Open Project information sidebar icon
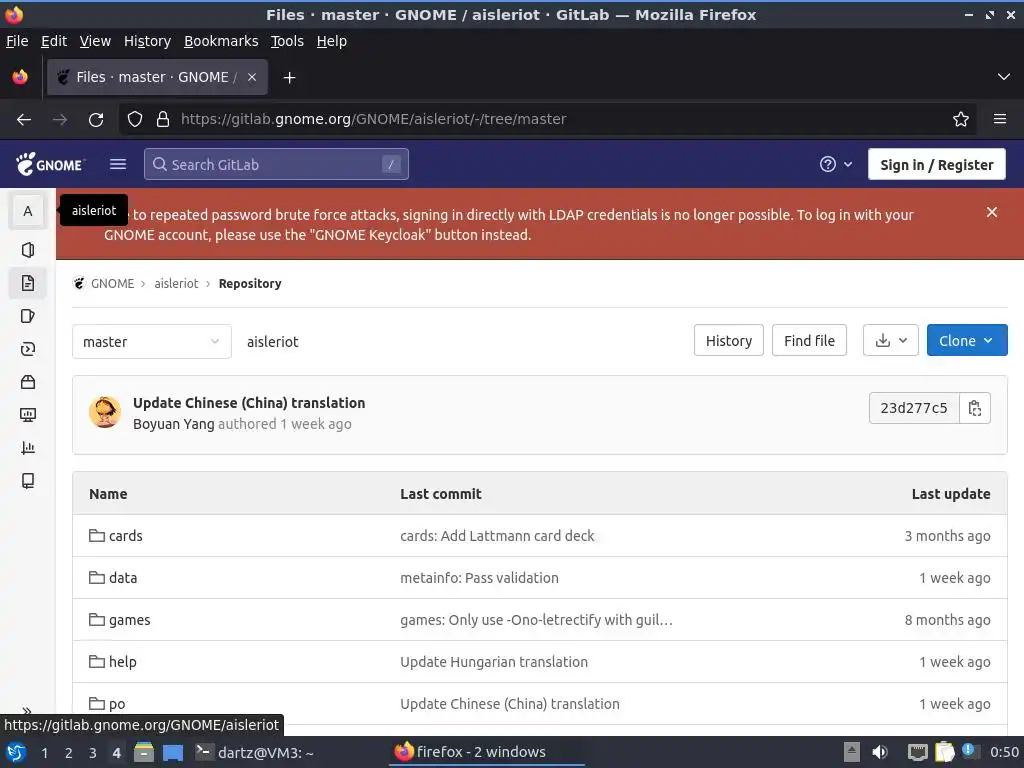 [x=27, y=250]
